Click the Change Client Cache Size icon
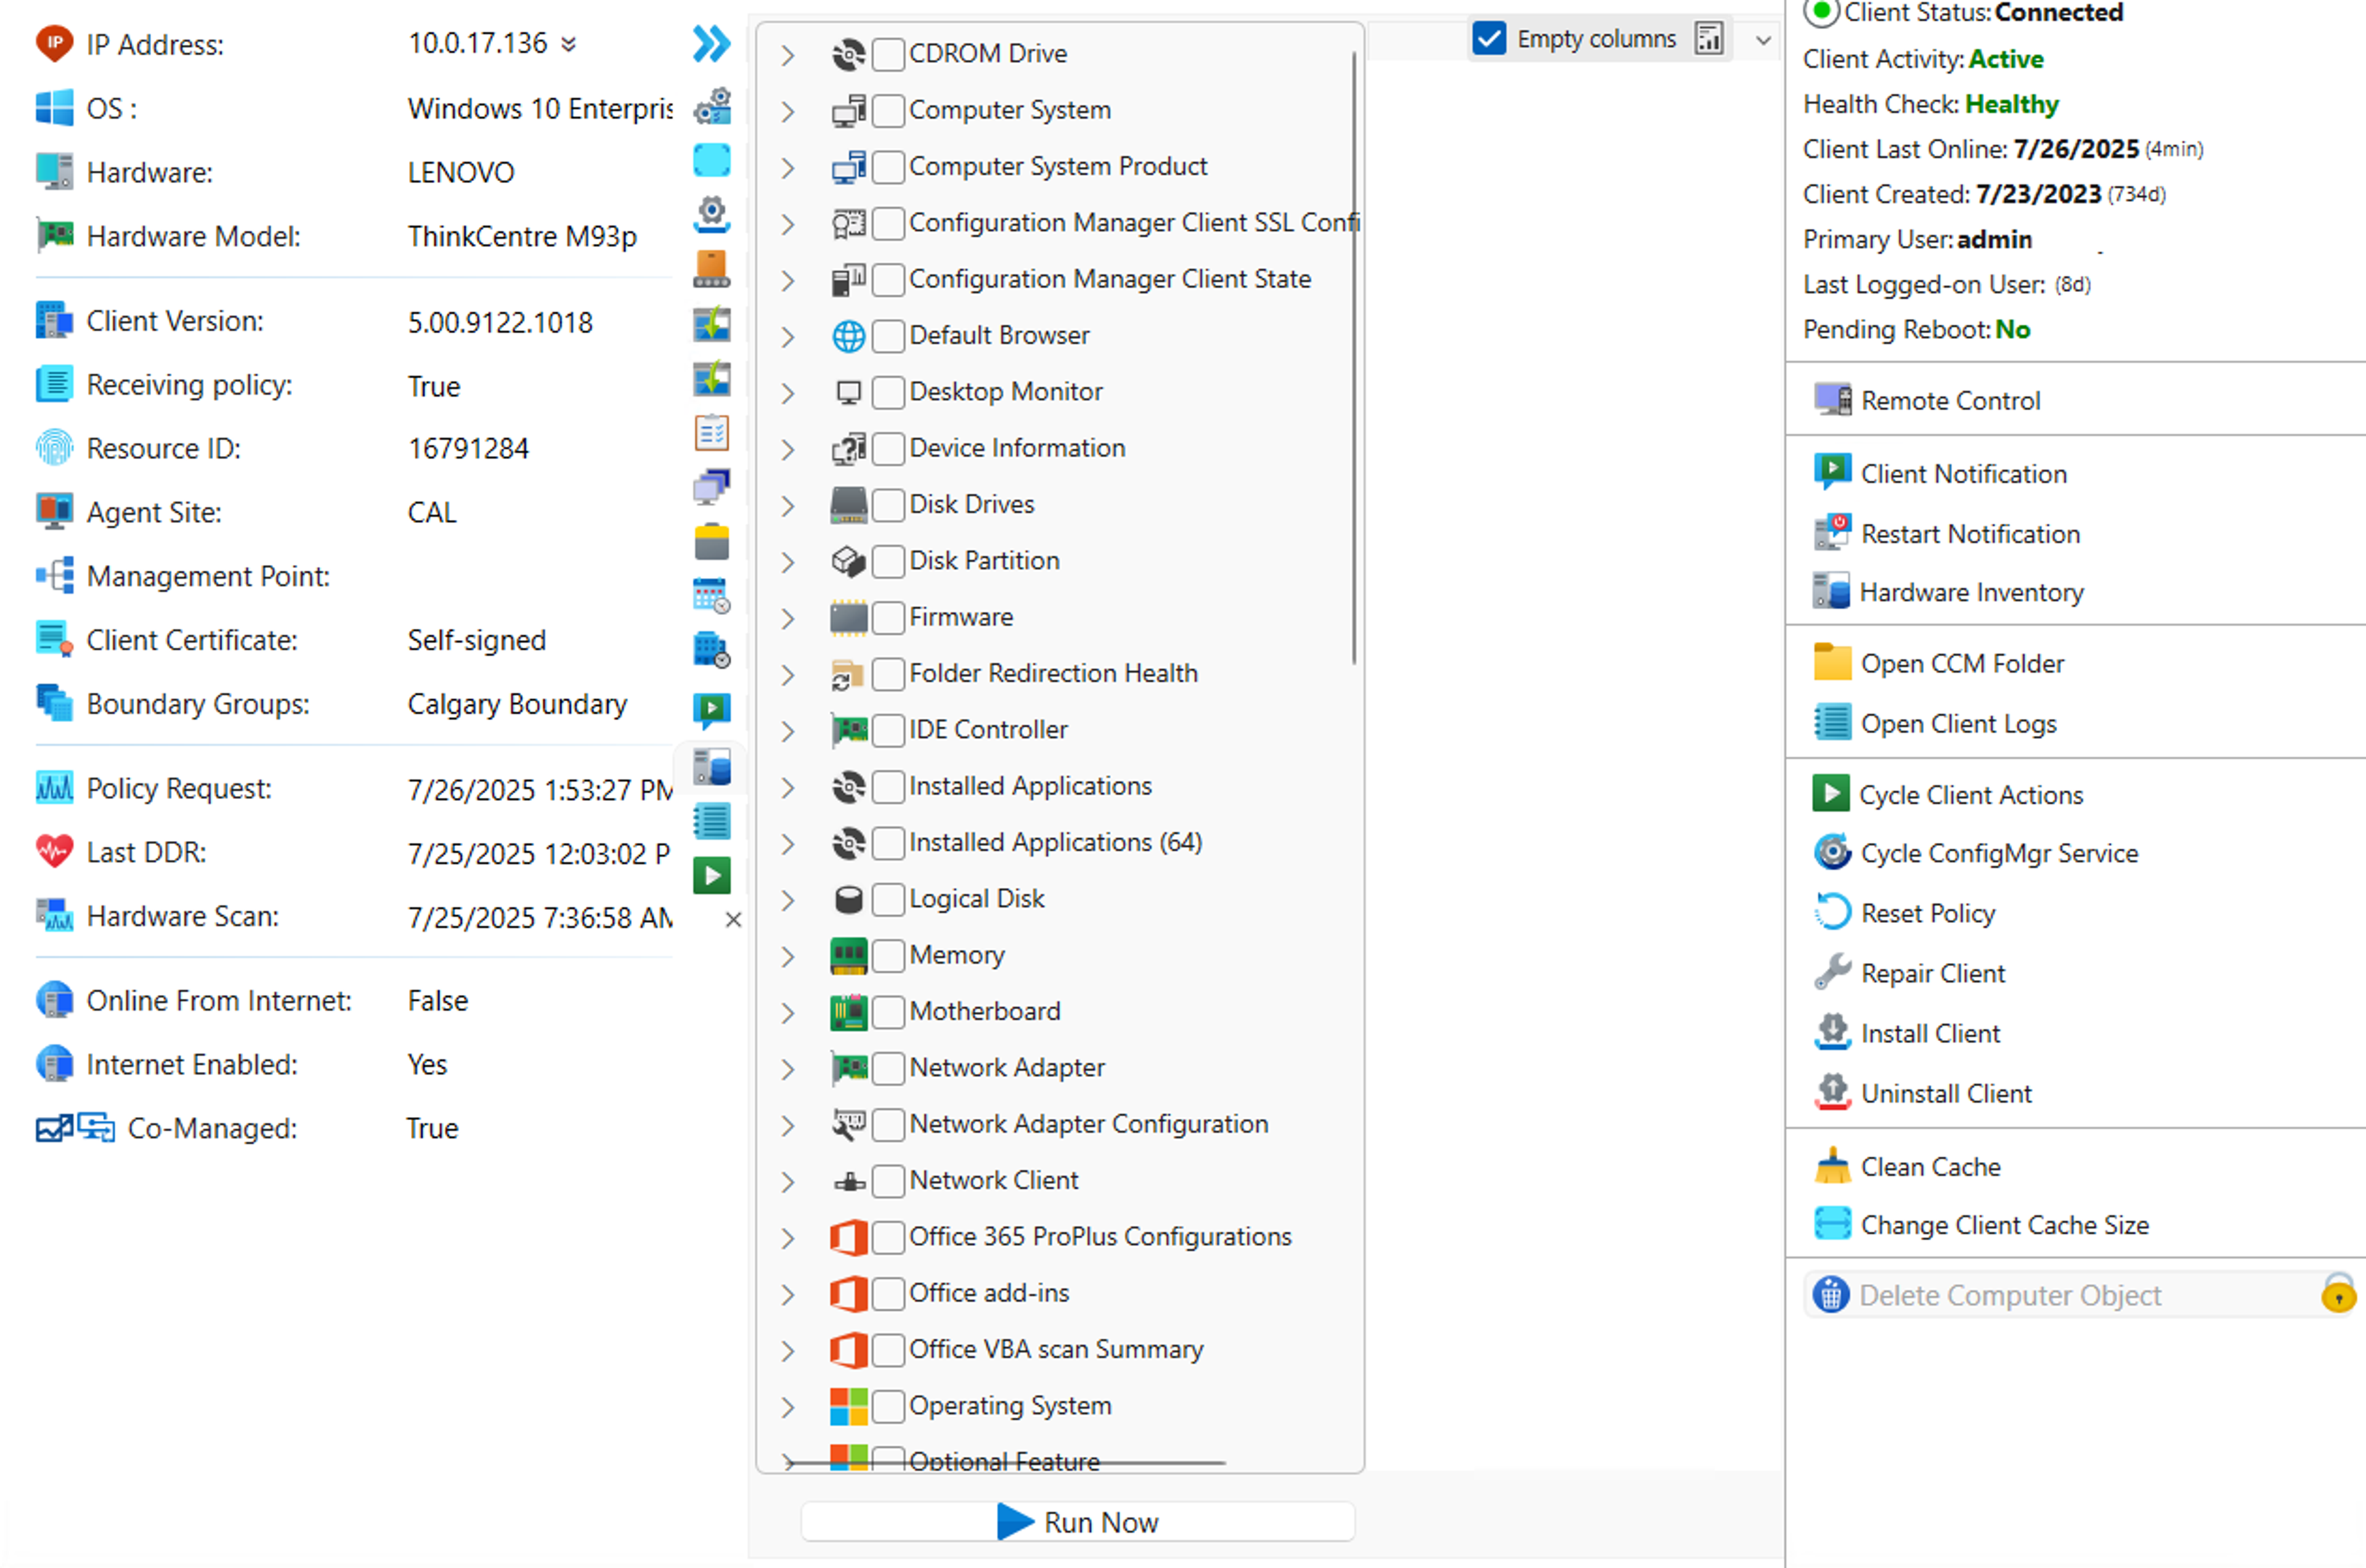 1832,1224
